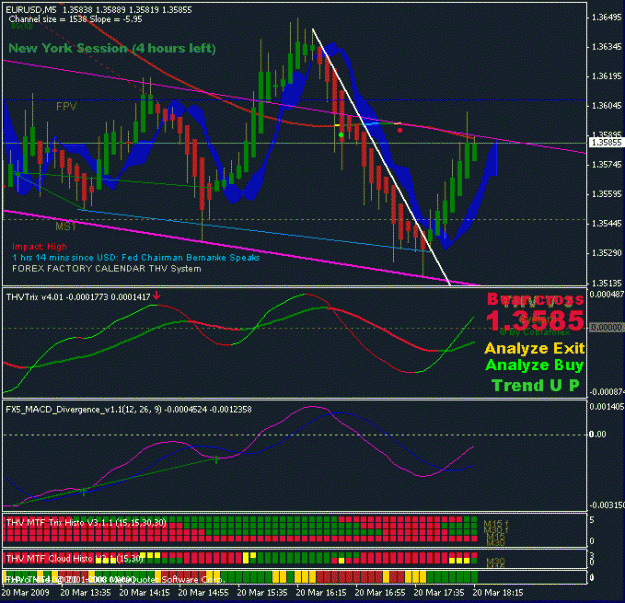Click the 20 Mar 15:35 time label
The width and height of the screenshot is (625, 603).
click(262, 593)
